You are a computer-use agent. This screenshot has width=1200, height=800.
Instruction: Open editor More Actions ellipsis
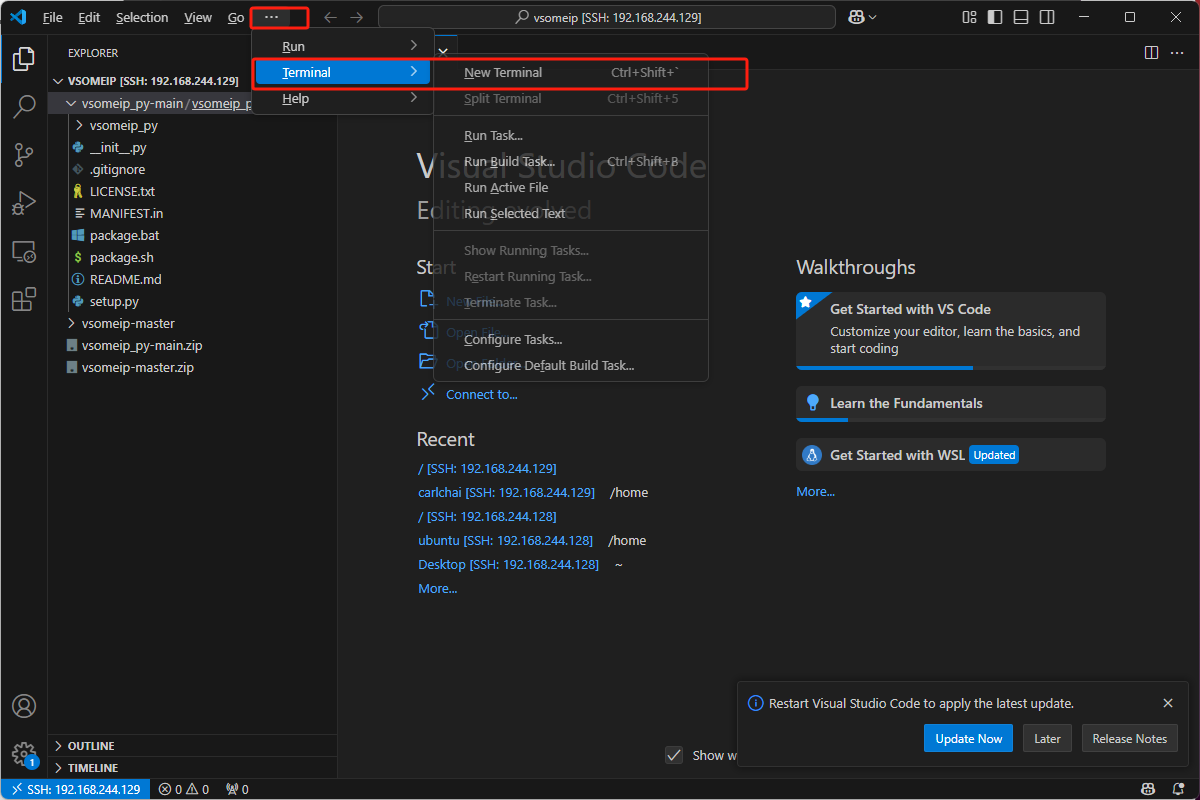click(x=1178, y=52)
